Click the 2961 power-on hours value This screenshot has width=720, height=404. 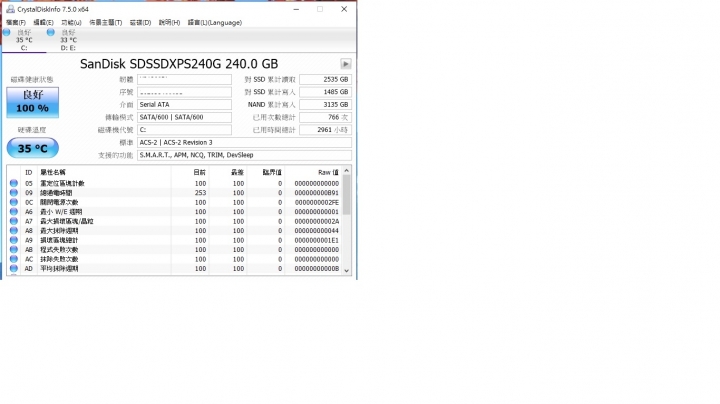pos(326,130)
